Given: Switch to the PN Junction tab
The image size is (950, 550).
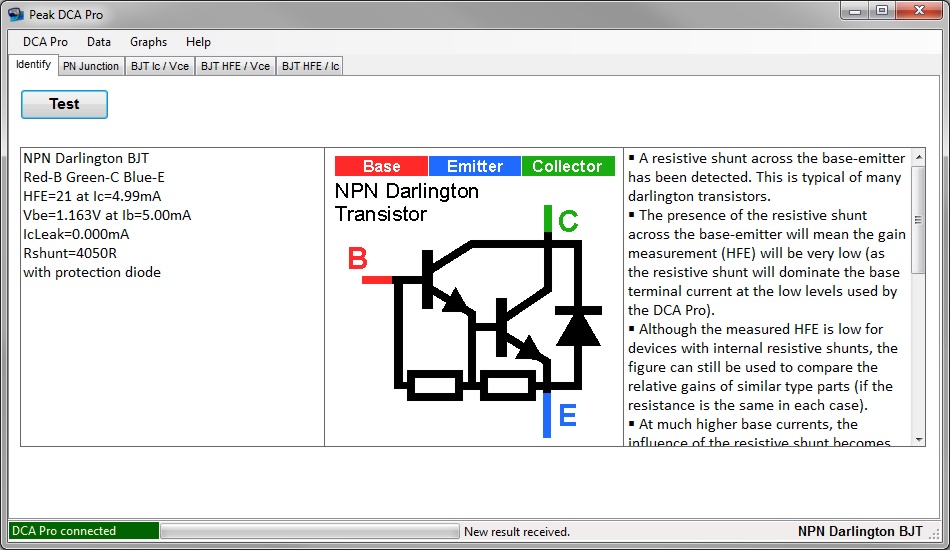Looking at the screenshot, I should click(x=91, y=66).
